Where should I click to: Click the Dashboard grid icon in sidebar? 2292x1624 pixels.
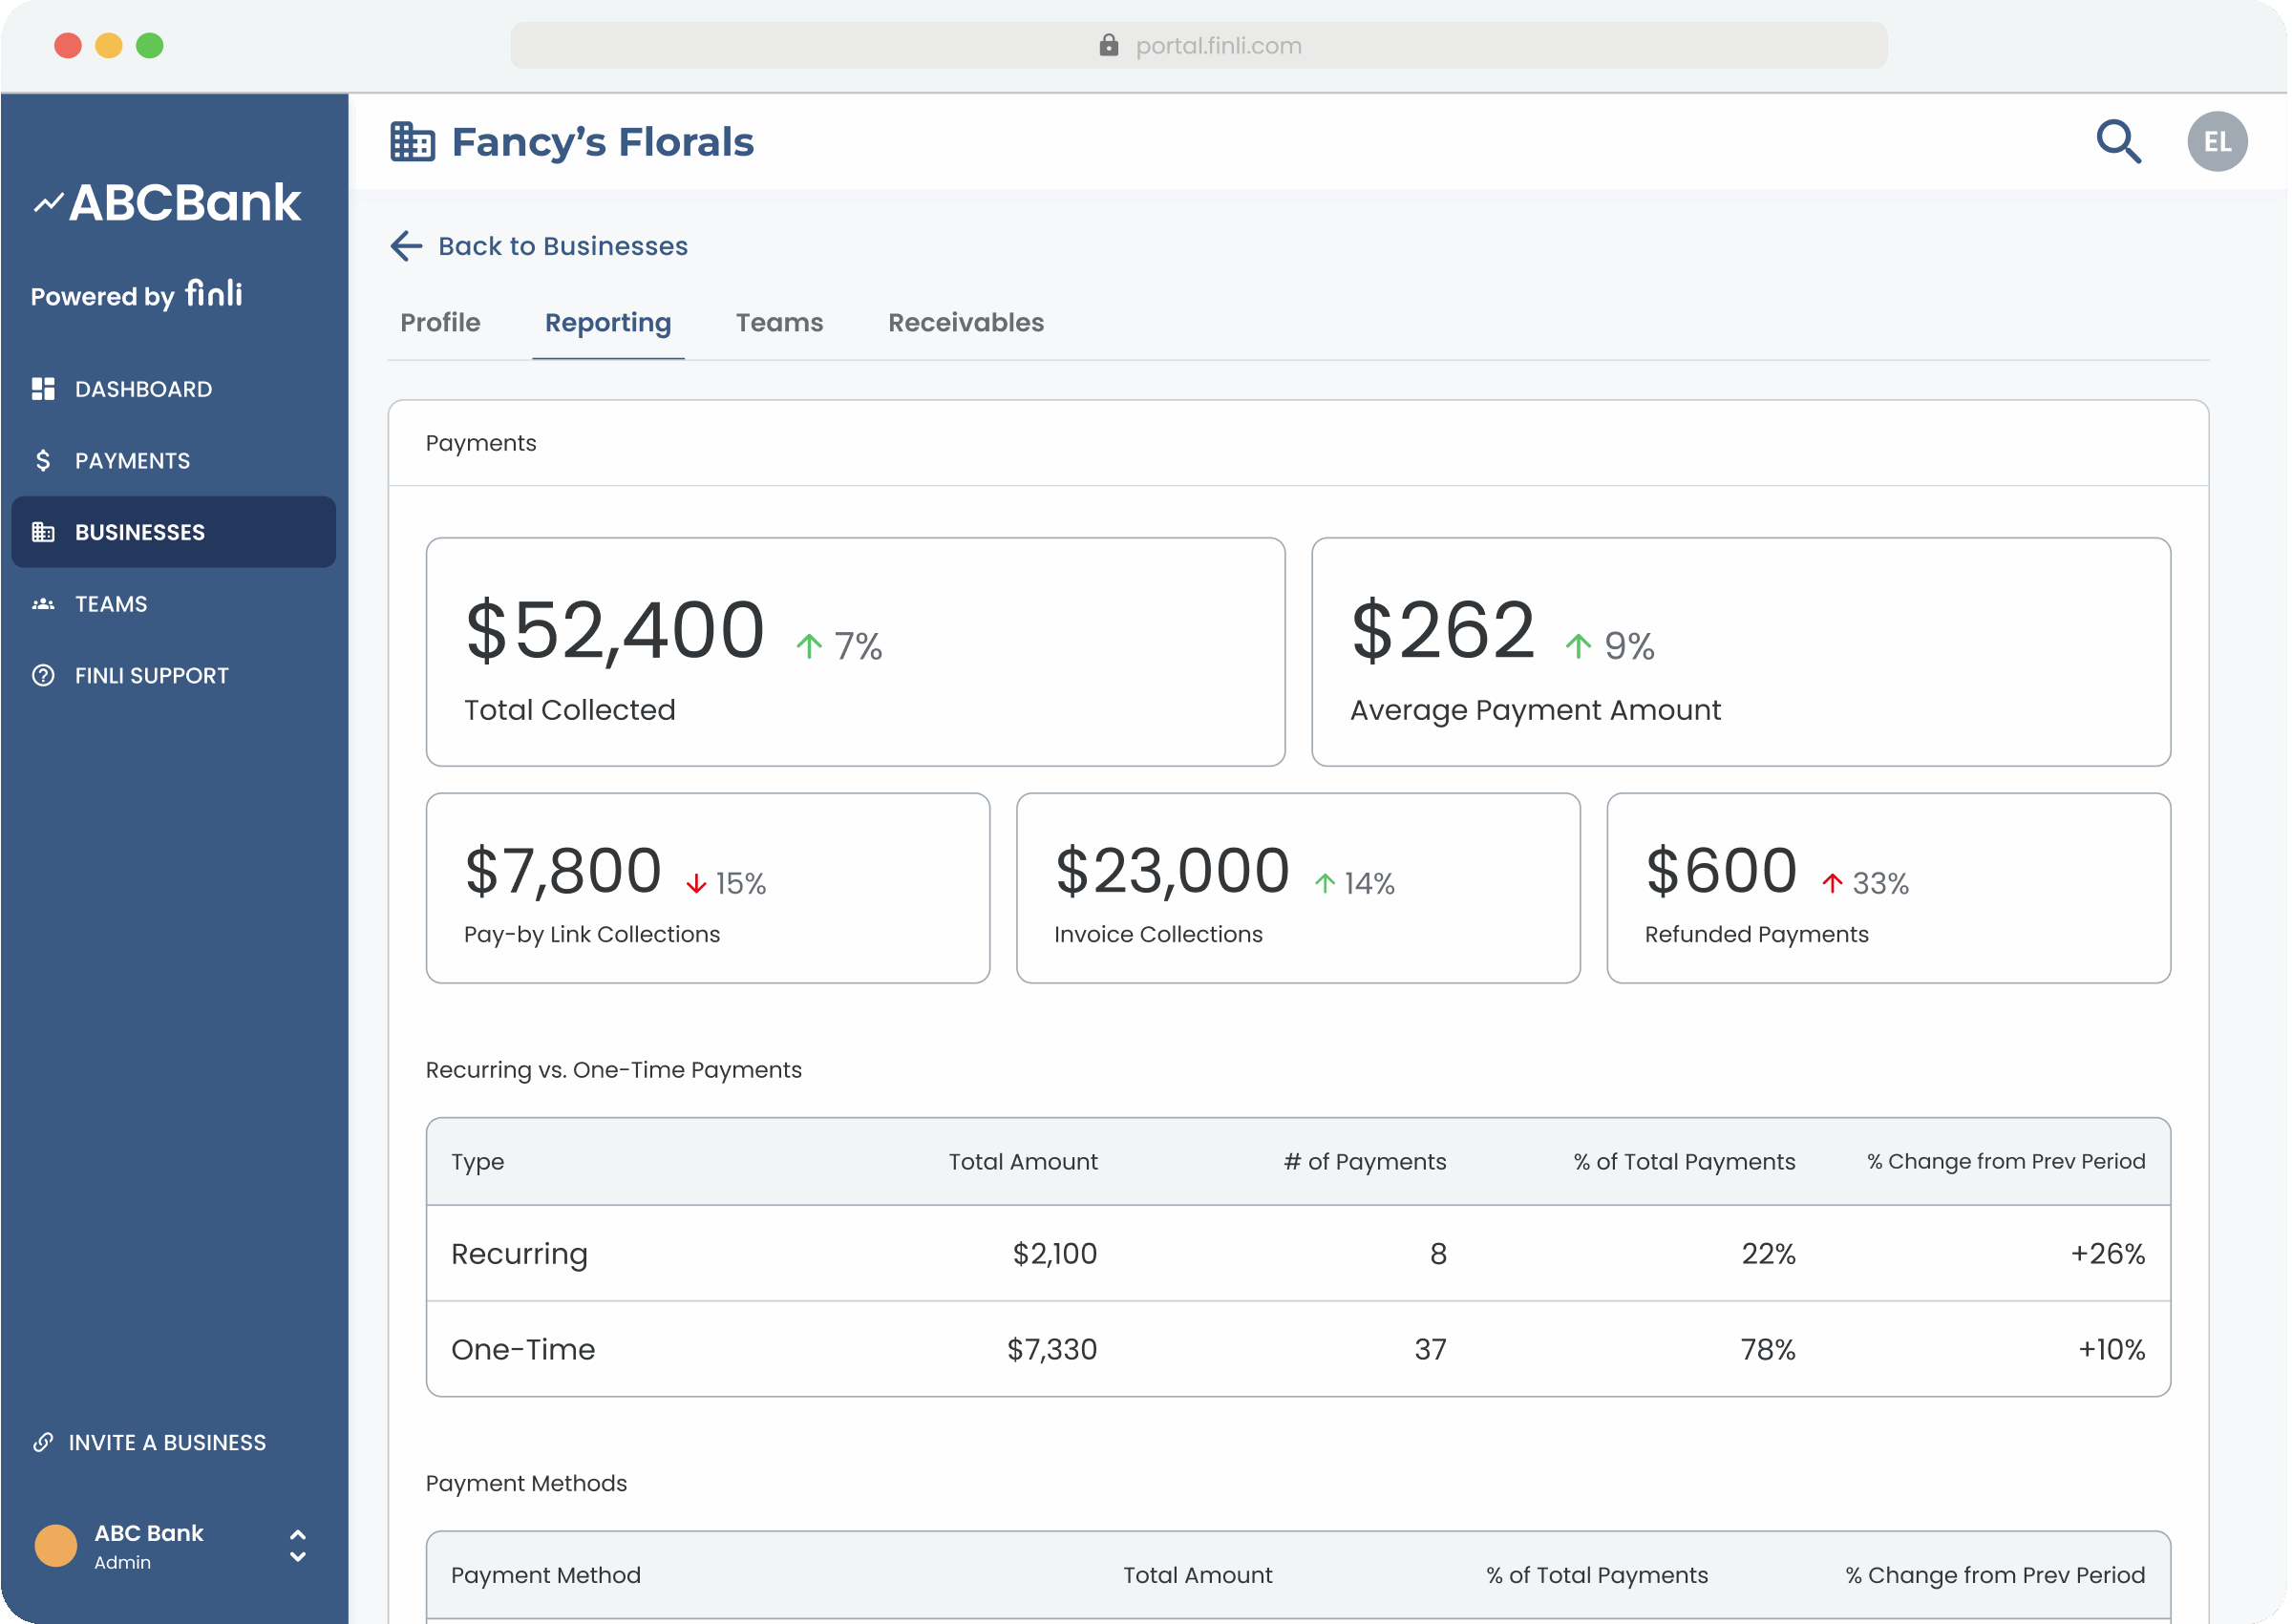[x=43, y=389]
